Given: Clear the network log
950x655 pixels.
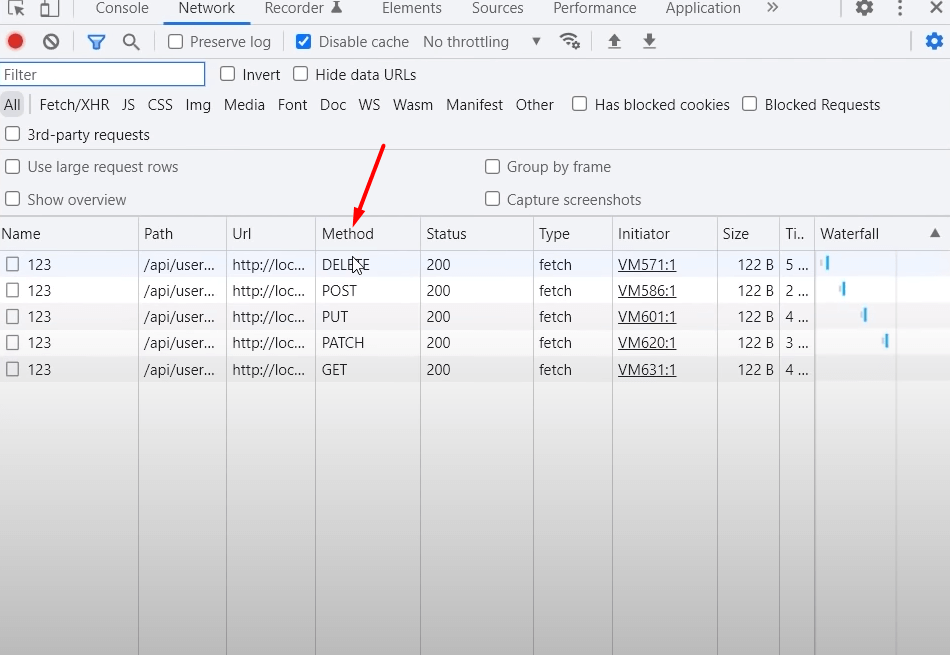Looking at the screenshot, I should [51, 42].
